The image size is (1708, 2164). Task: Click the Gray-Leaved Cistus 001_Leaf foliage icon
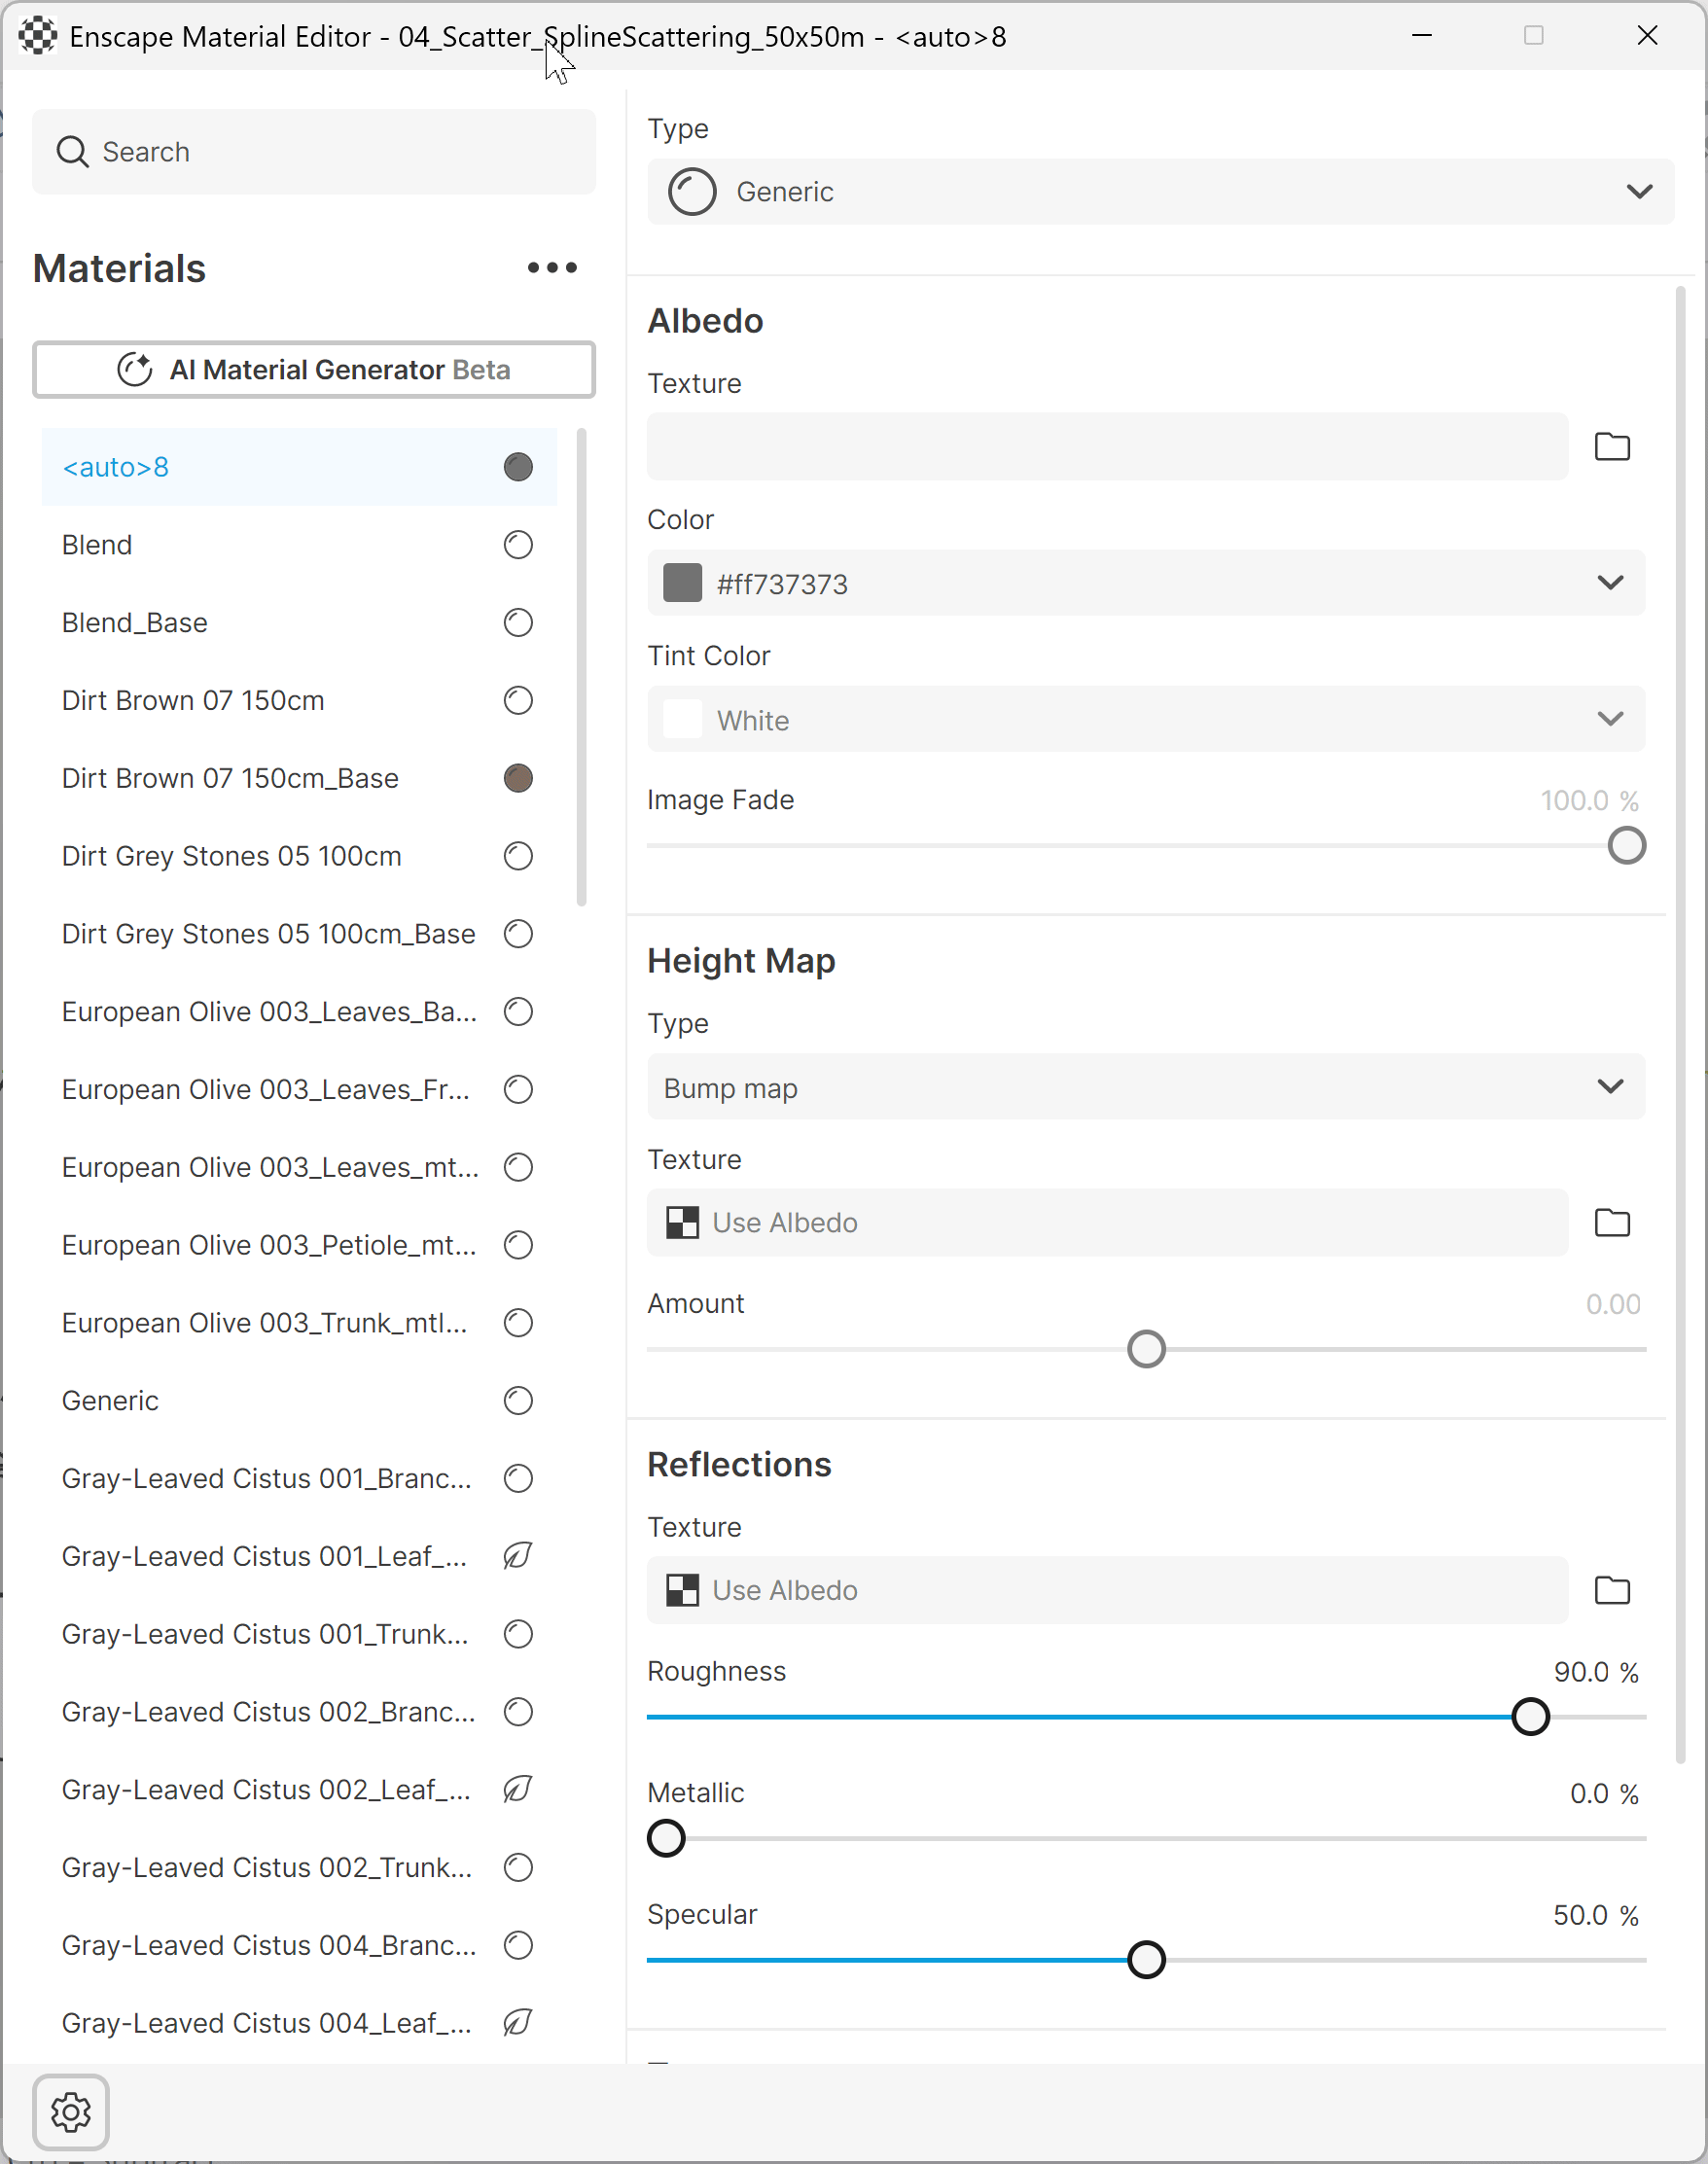point(518,1556)
